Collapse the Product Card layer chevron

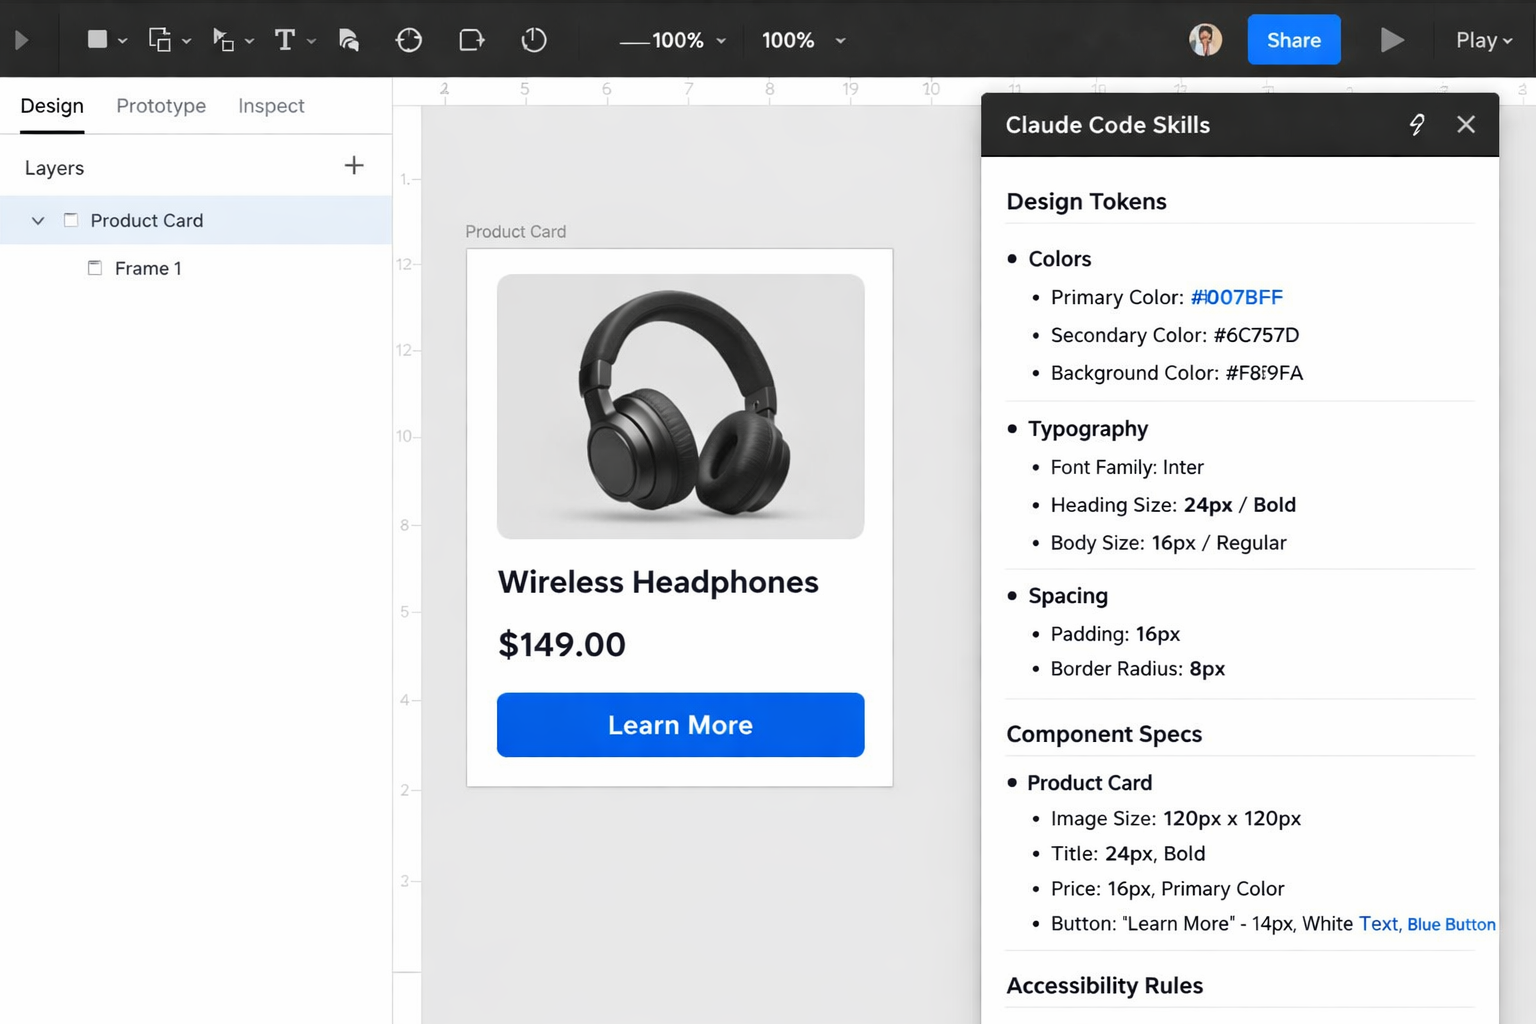point(38,220)
